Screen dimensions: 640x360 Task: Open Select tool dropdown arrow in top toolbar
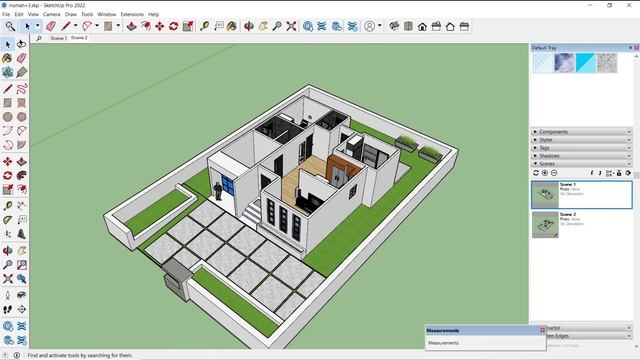pos(38,26)
